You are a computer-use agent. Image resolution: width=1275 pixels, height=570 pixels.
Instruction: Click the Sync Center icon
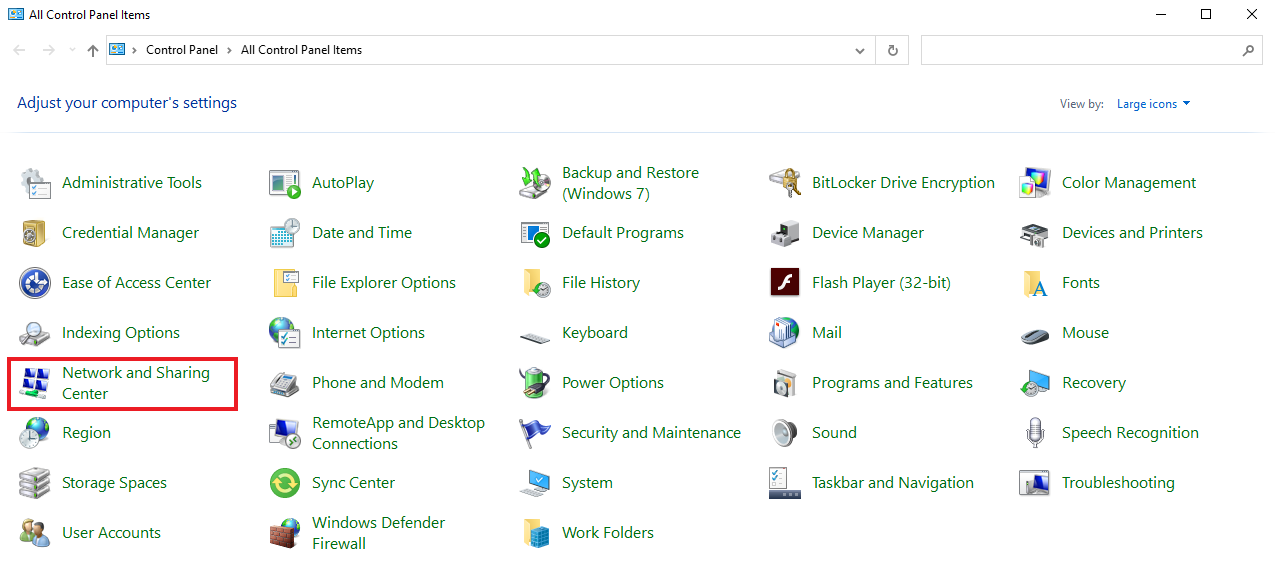(285, 483)
